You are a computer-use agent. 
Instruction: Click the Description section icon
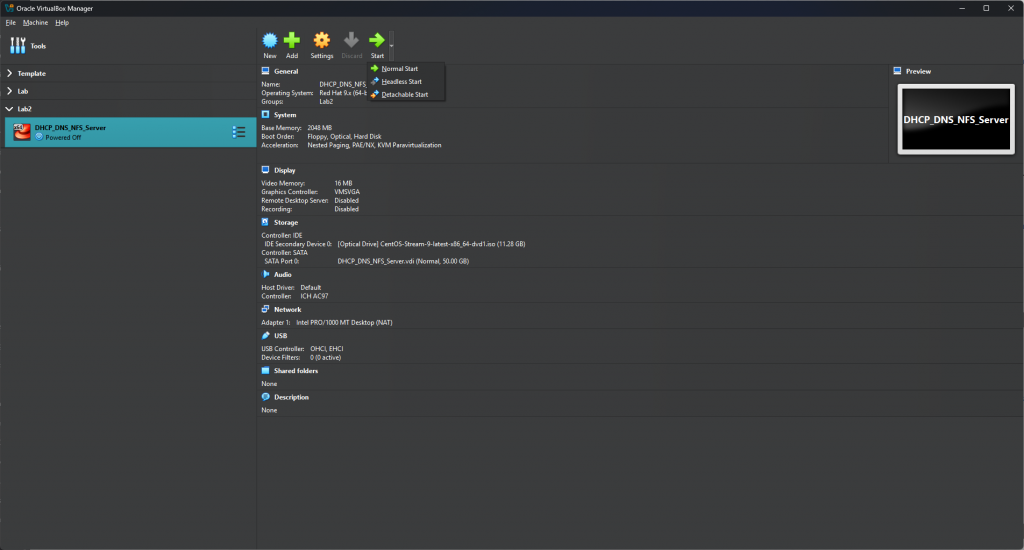(265, 396)
